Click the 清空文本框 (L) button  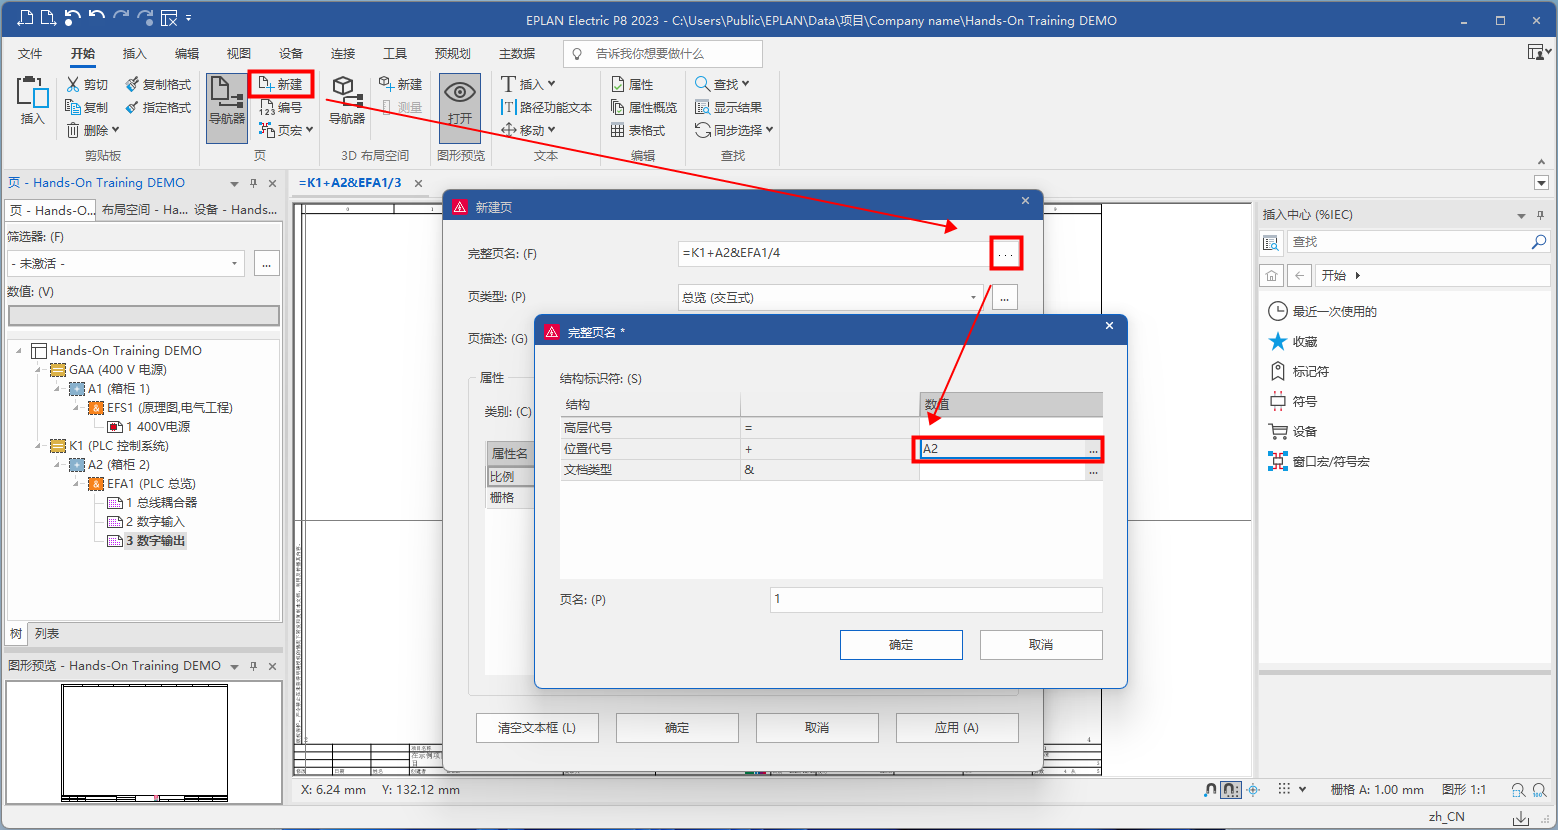(537, 728)
